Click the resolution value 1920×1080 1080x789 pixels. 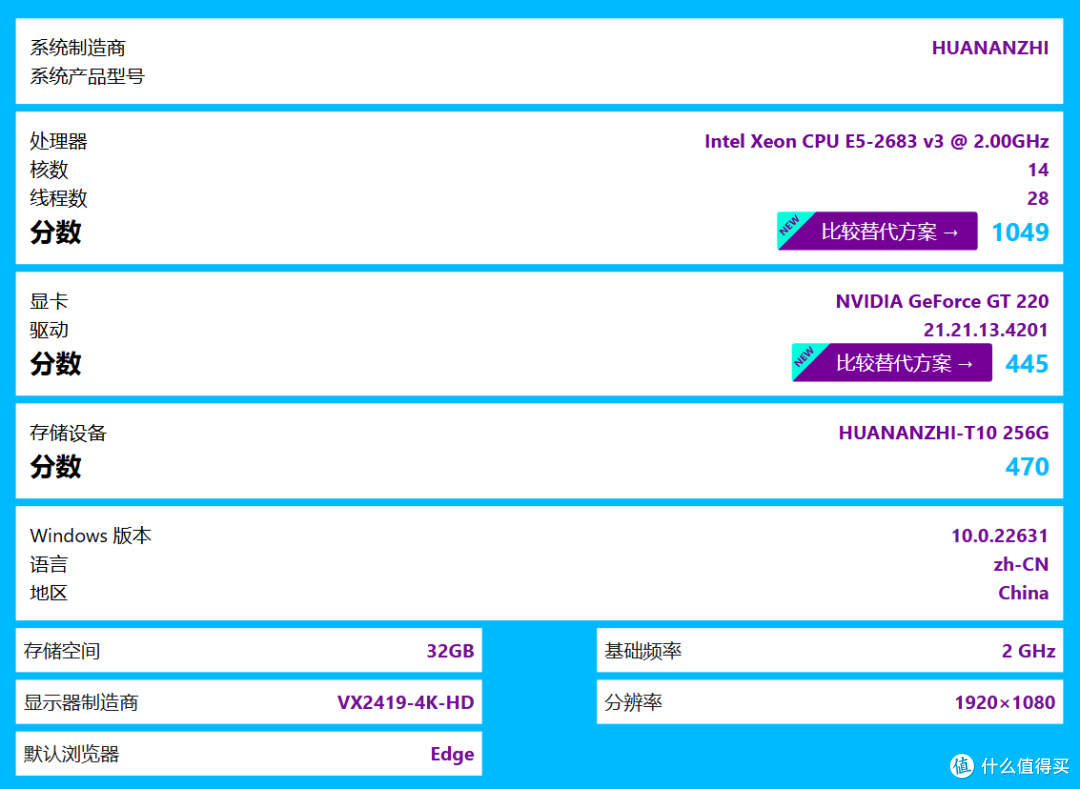tap(1005, 702)
